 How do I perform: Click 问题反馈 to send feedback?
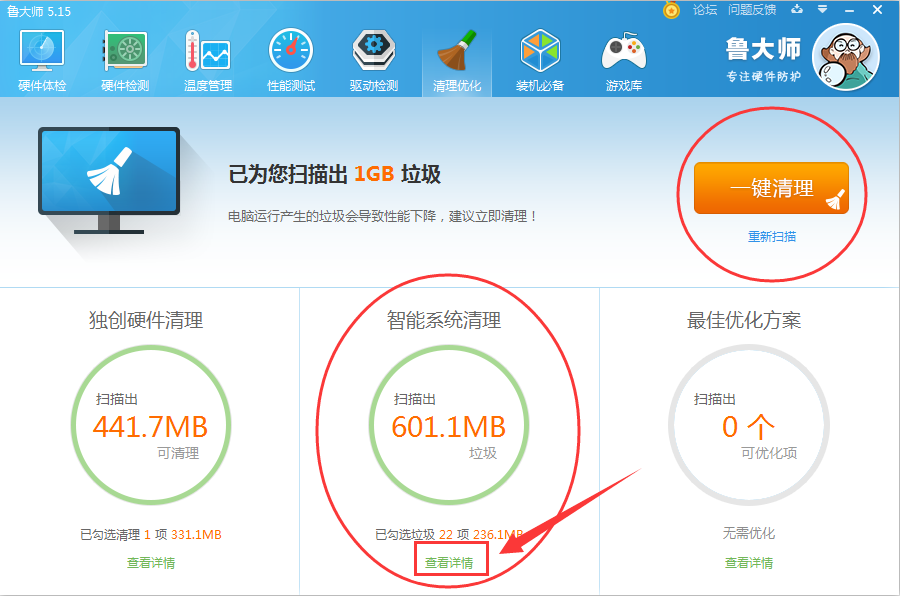point(751,11)
